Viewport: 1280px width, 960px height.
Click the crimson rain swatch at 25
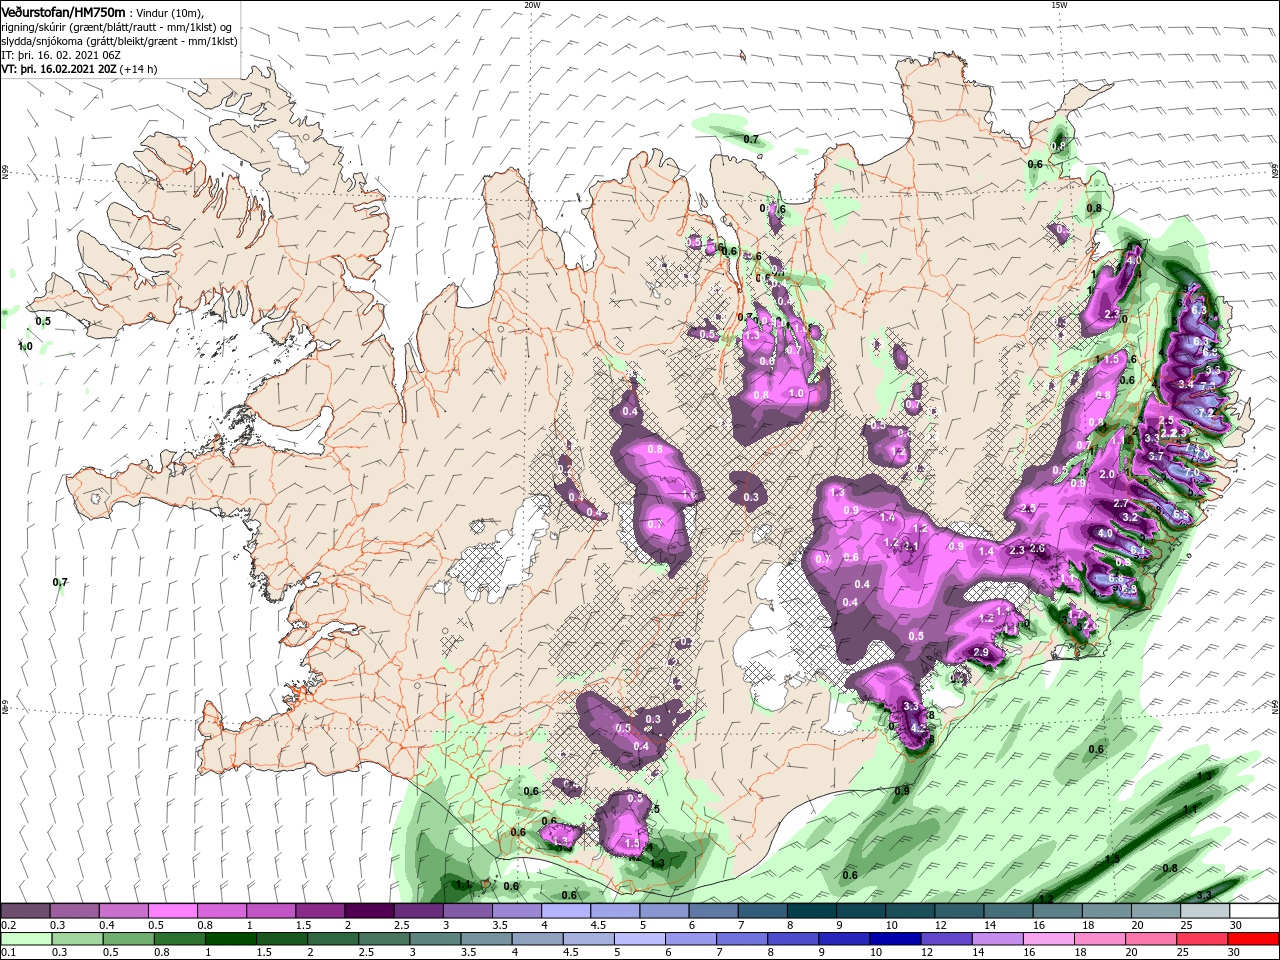click(x=1201, y=939)
